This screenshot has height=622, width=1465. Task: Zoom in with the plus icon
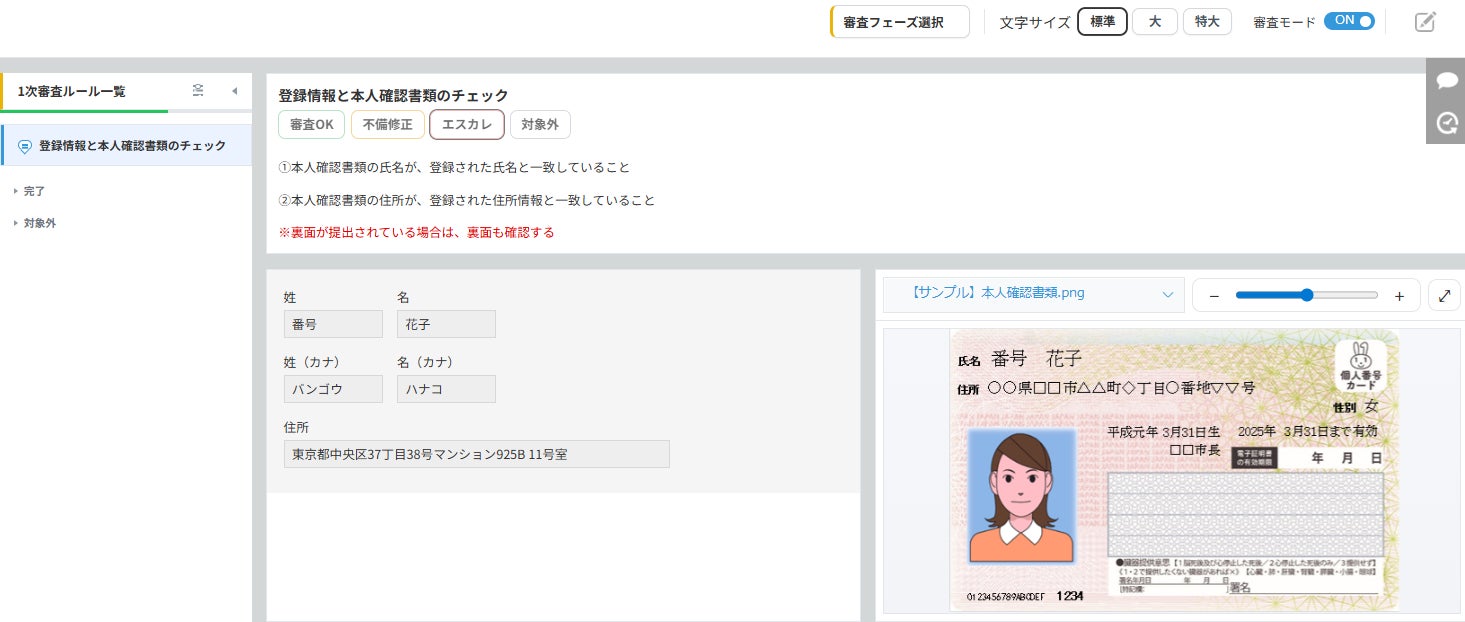[1399, 296]
